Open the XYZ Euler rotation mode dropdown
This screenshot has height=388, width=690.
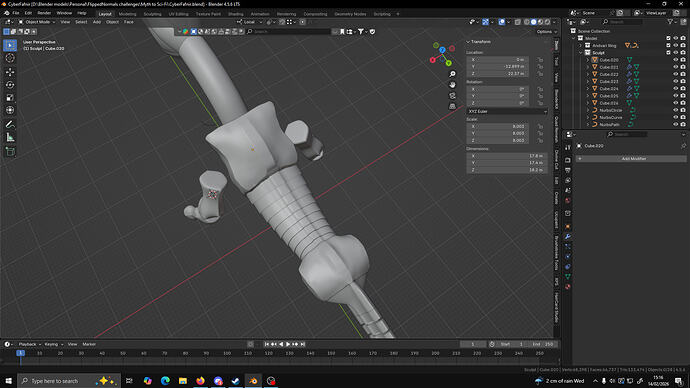tap(507, 111)
